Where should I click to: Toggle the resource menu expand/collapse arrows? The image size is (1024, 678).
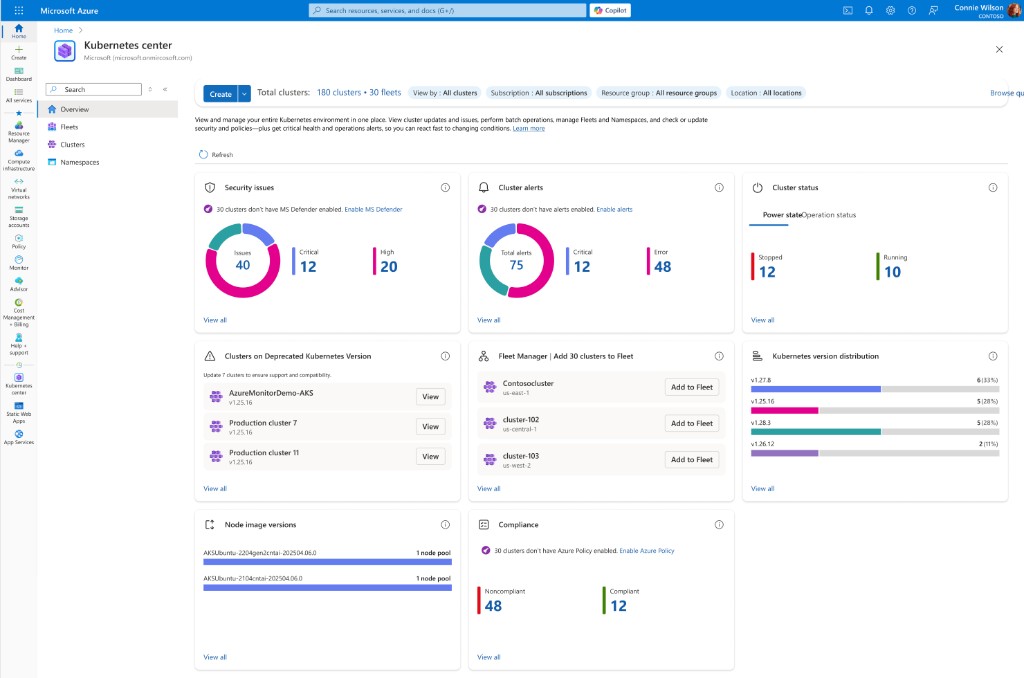click(x=150, y=89)
